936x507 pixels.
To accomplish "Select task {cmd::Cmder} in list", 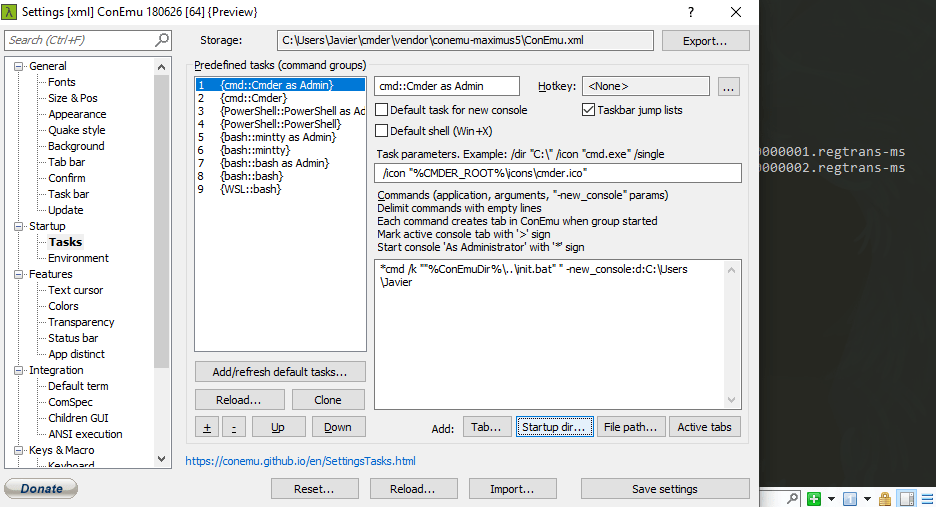I will 280,98.
